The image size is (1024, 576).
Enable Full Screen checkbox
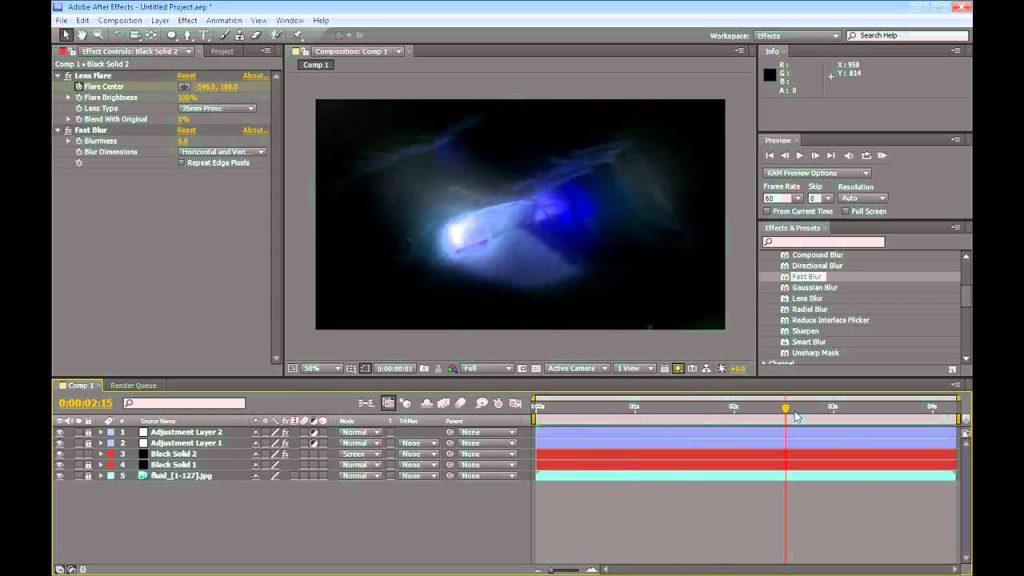pyautogui.click(x=846, y=212)
